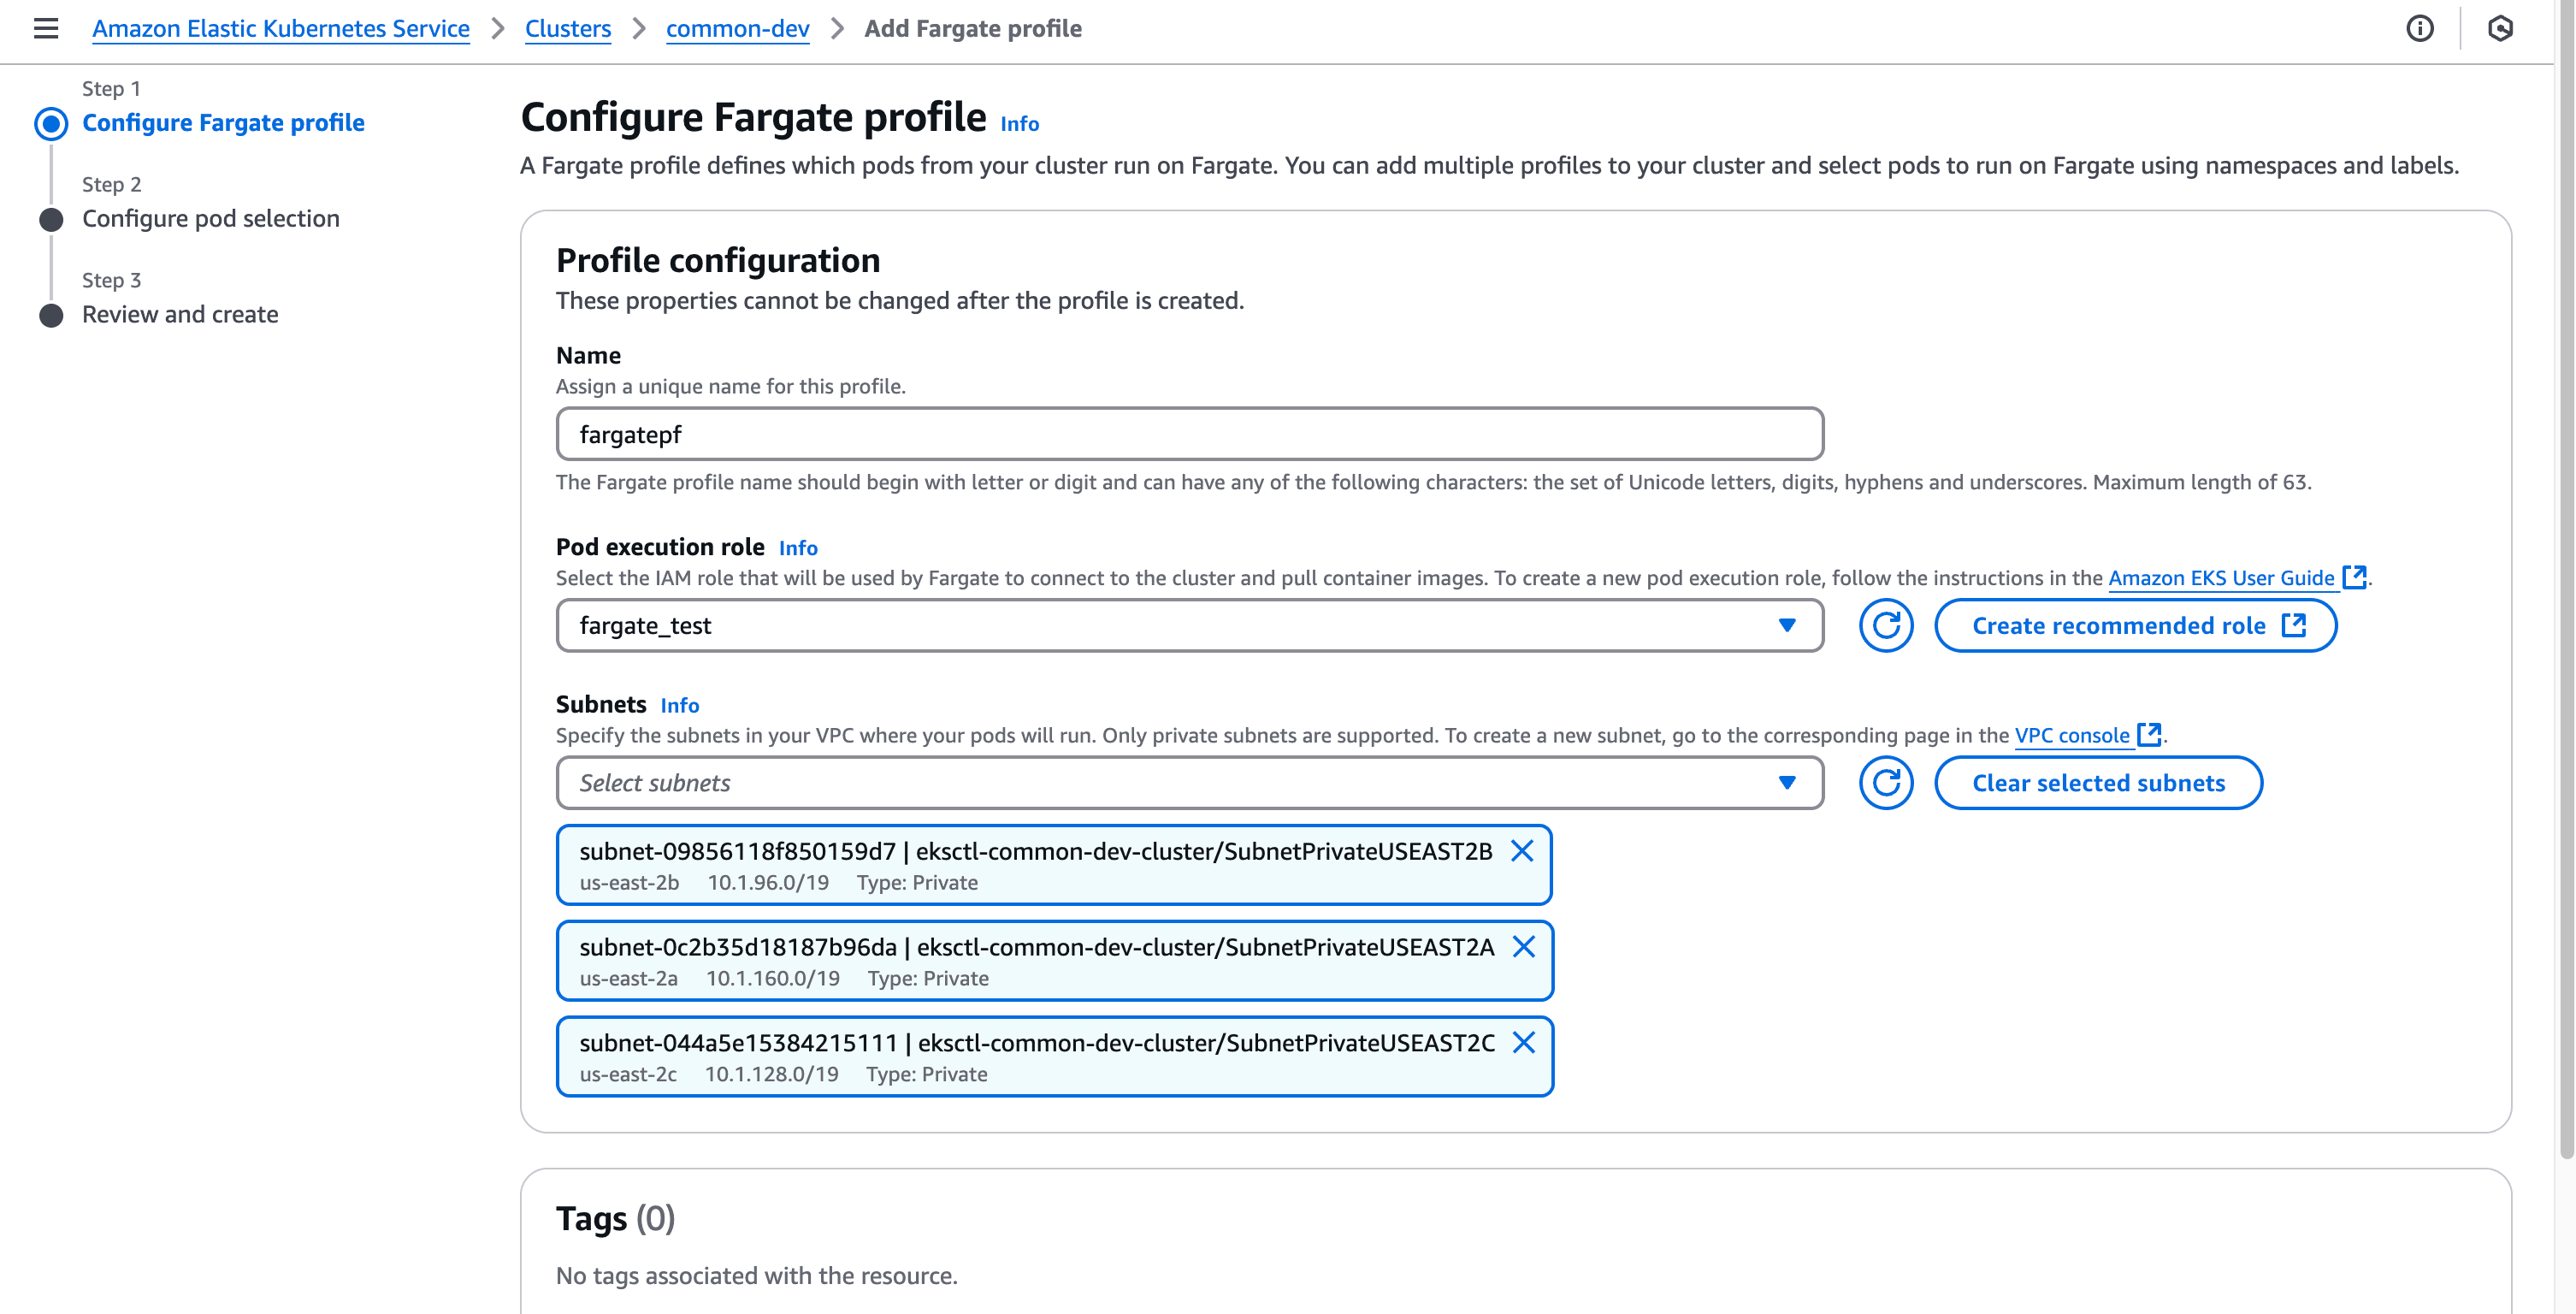Open the Amazon EKS User Guide link
The width and height of the screenshot is (2576, 1314).
tap(2221, 578)
